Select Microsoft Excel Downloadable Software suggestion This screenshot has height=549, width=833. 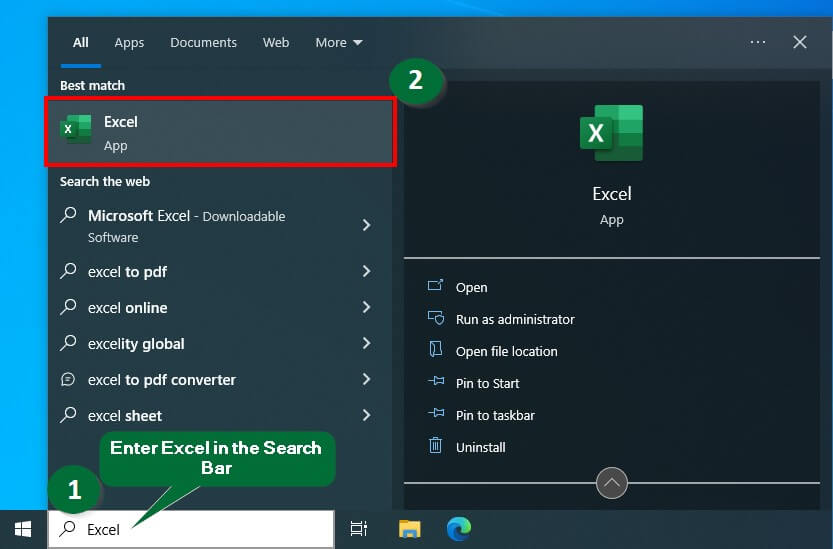[x=220, y=226]
